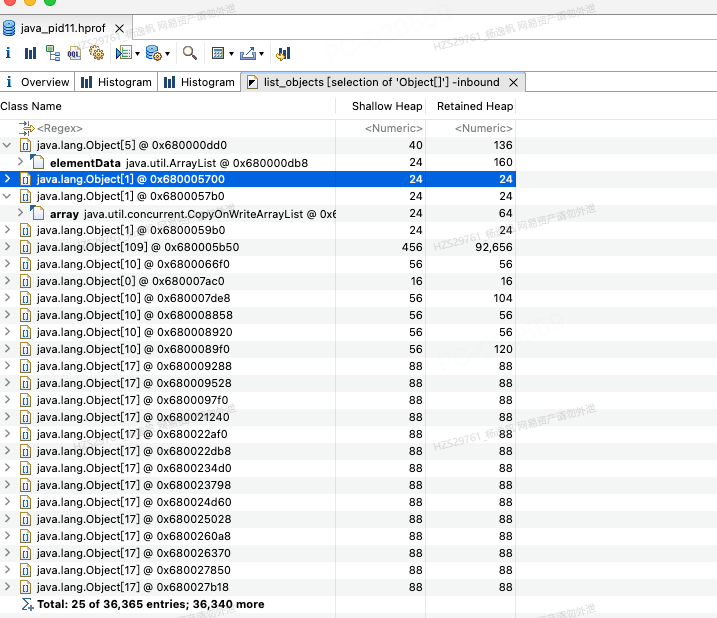Expand the array CopyOnWriteArrayList node
The width and height of the screenshot is (717, 618).
[20, 213]
